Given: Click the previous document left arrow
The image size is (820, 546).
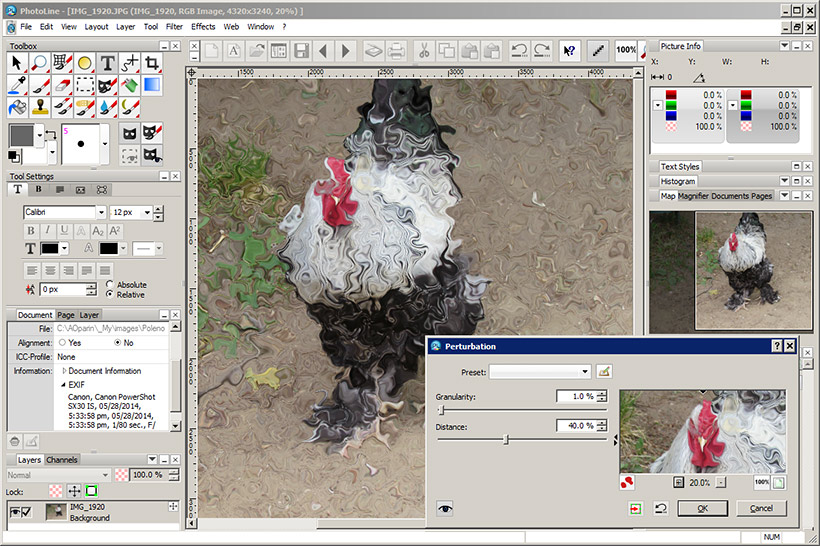Looking at the screenshot, I should pyautogui.click(x=323, y=51).
